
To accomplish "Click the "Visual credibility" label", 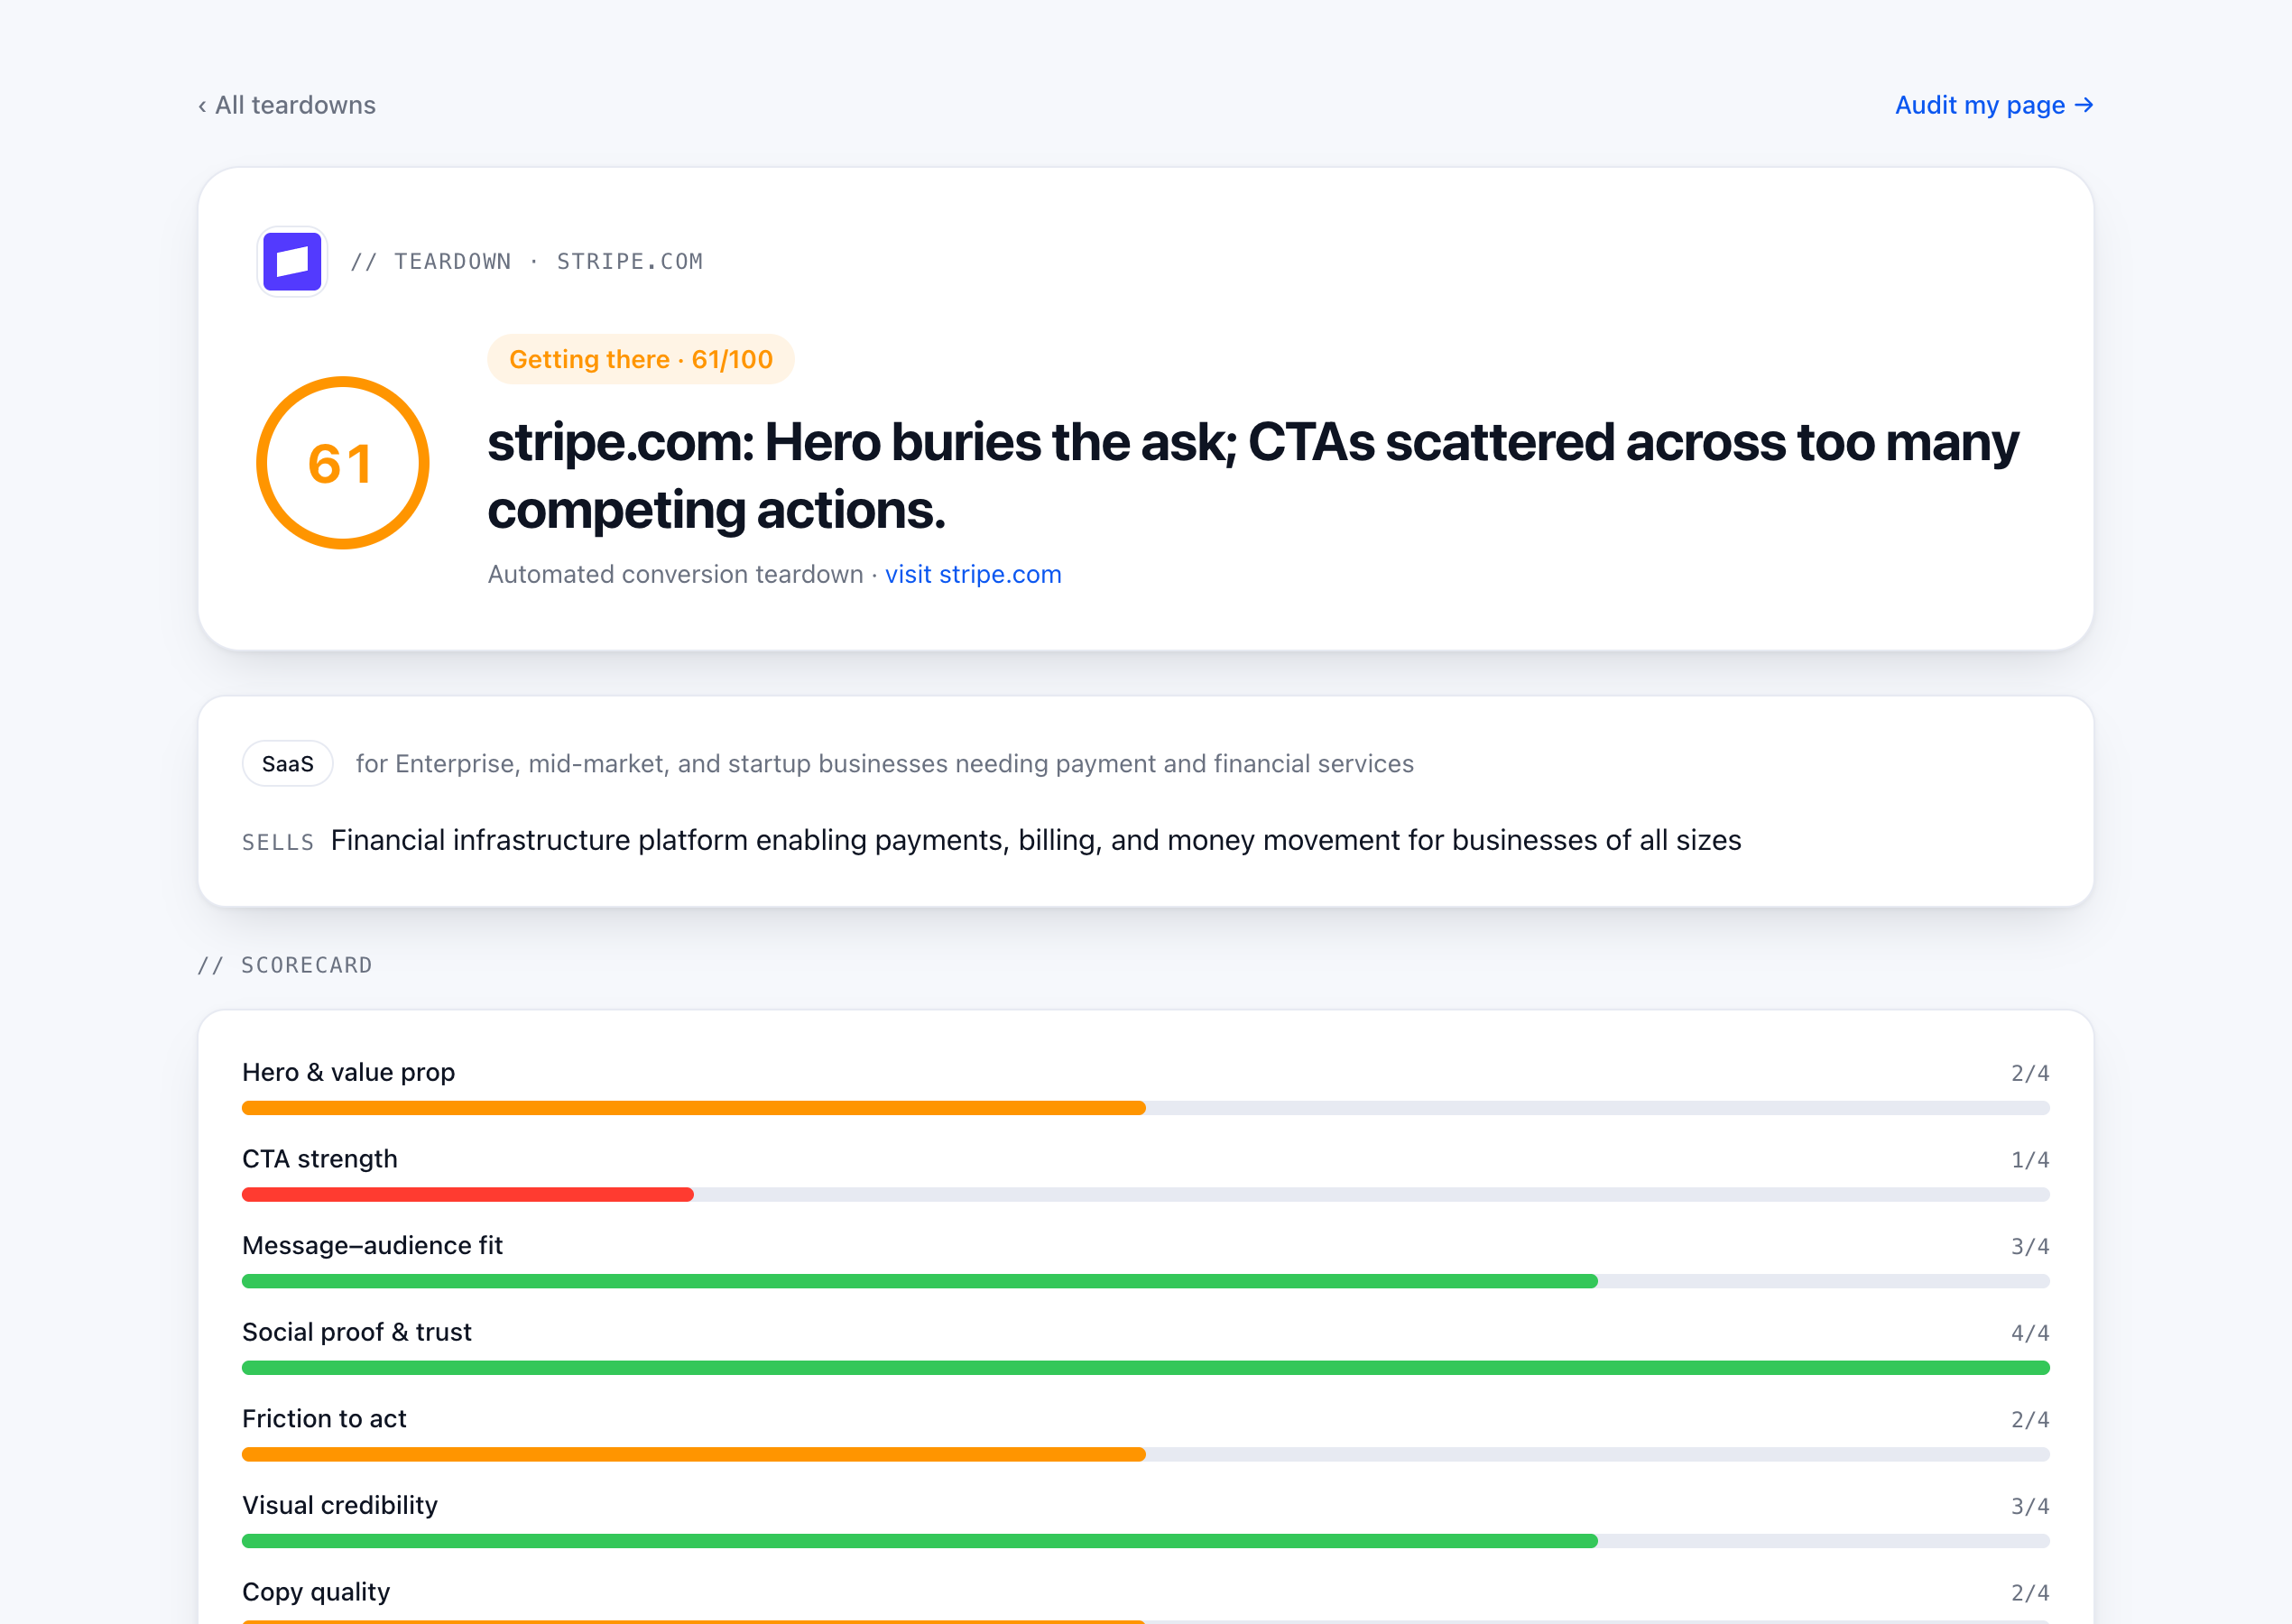I will coord(340,1505).
